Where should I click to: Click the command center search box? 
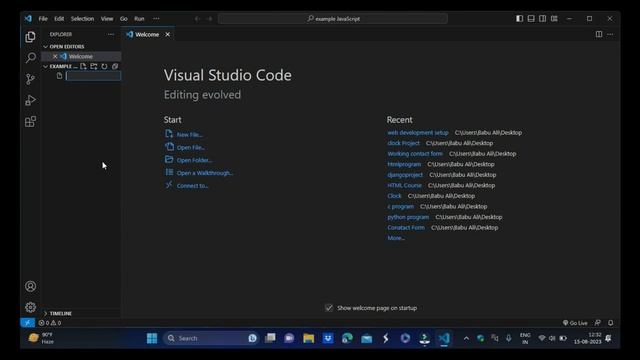point(333,19)
